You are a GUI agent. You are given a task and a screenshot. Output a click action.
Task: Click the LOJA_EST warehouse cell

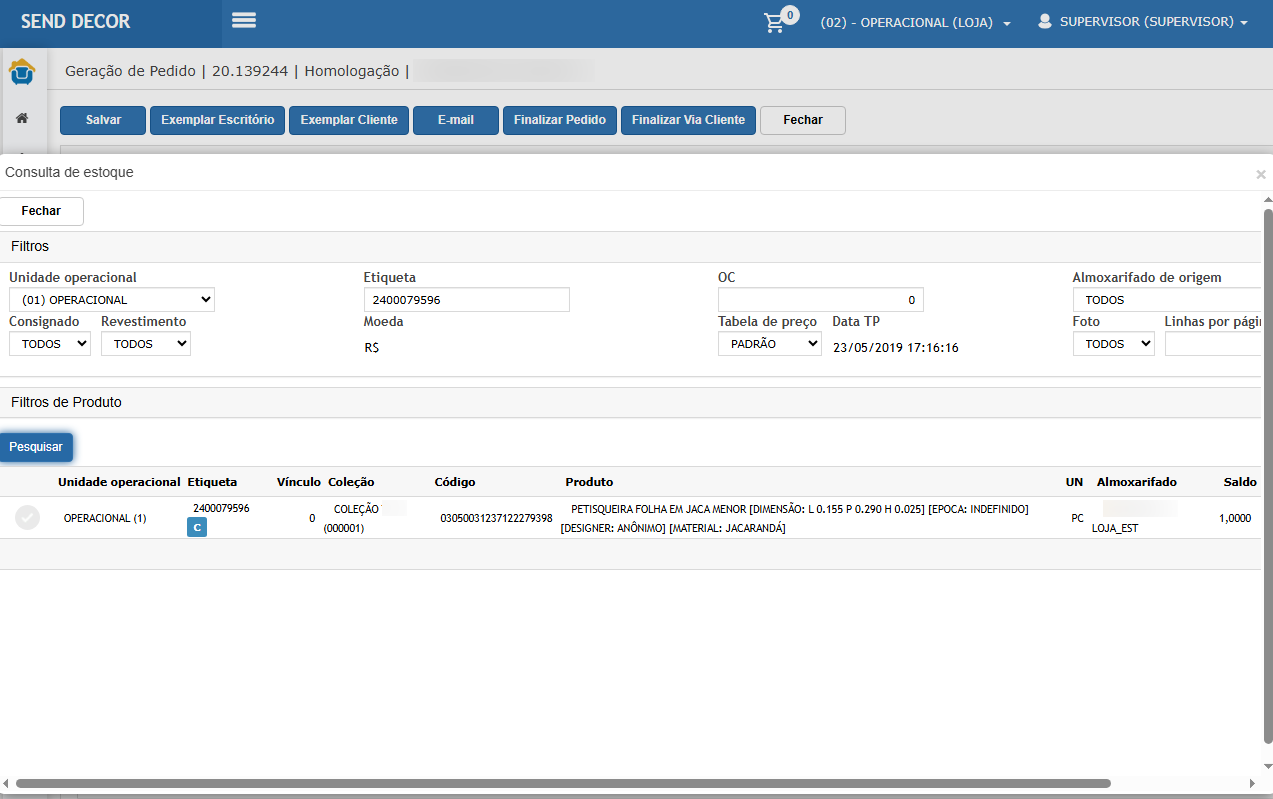(1115, 528)
